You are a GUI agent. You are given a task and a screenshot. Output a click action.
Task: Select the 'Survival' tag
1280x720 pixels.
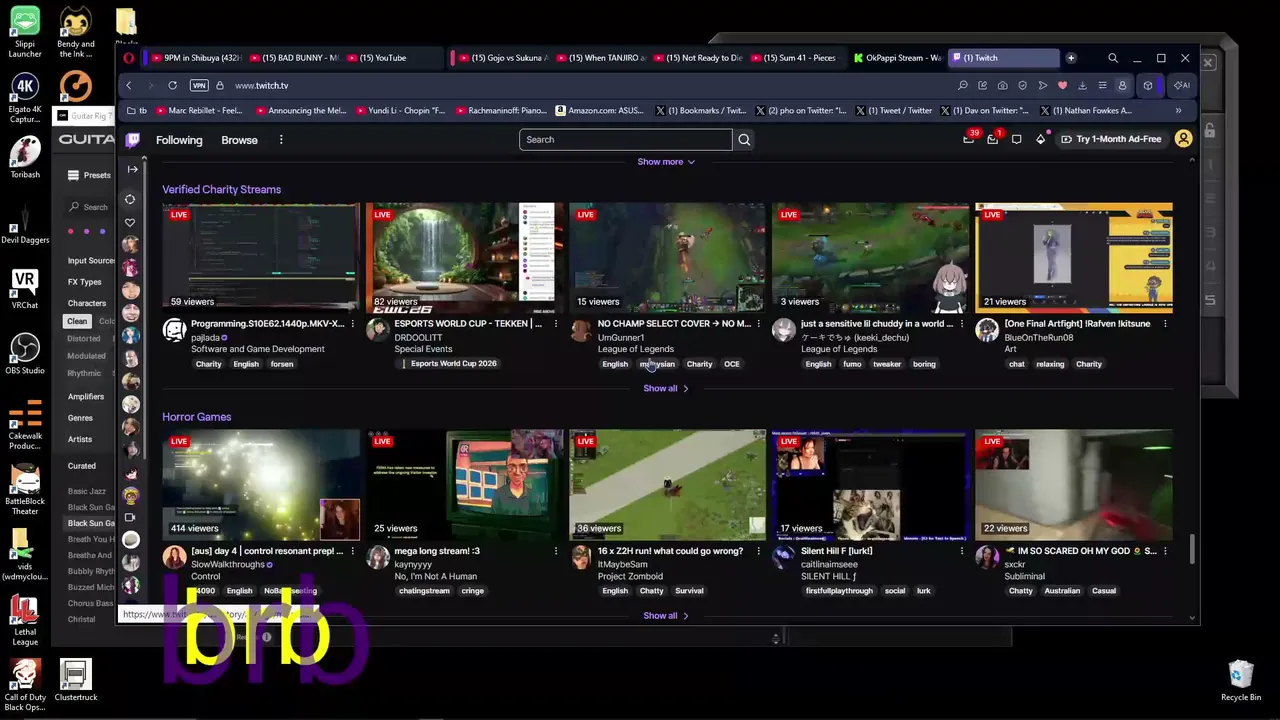coord(689,591)
